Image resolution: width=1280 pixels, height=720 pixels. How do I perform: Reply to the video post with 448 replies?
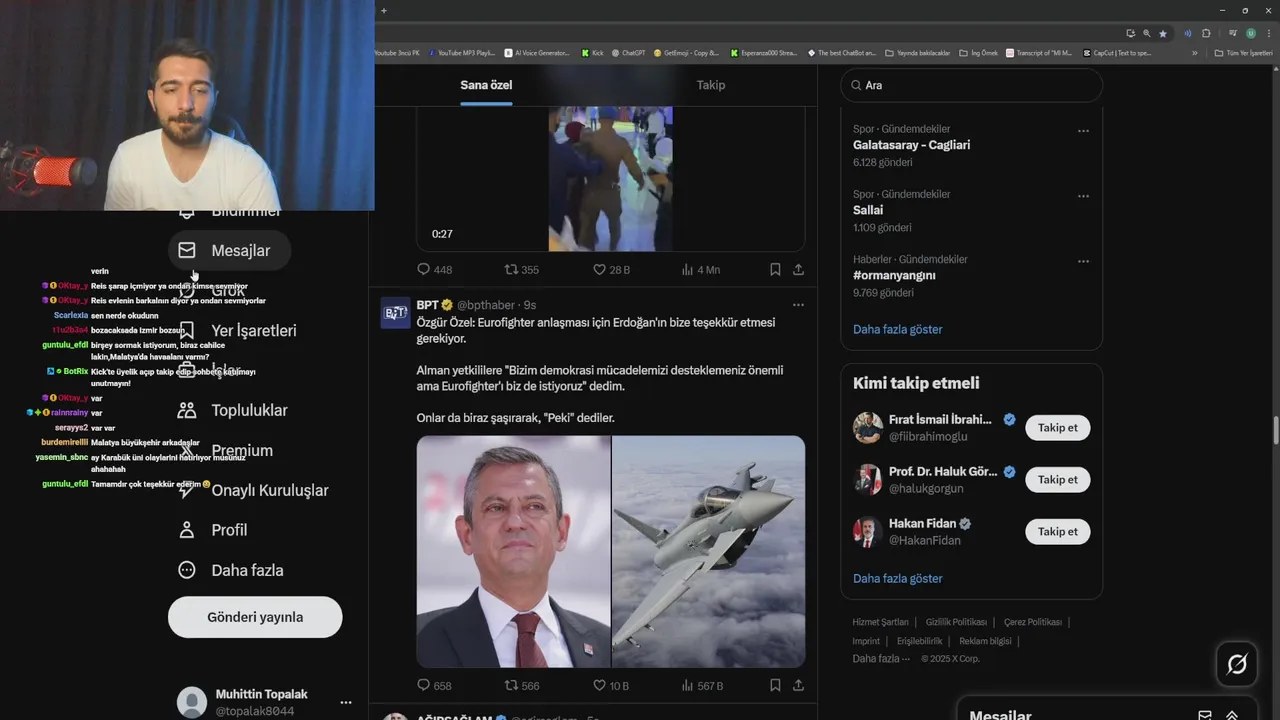[434, 269]
